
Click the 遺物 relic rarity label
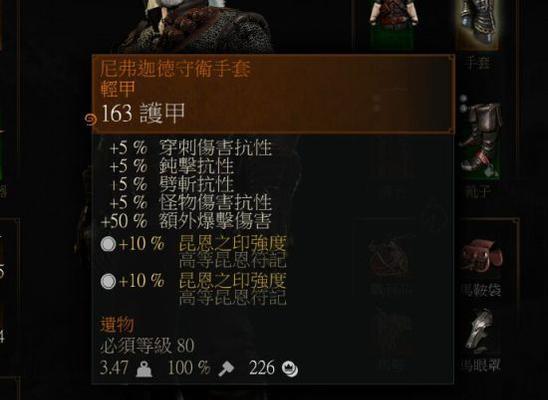pyautogui.click(x=117, y=325)
